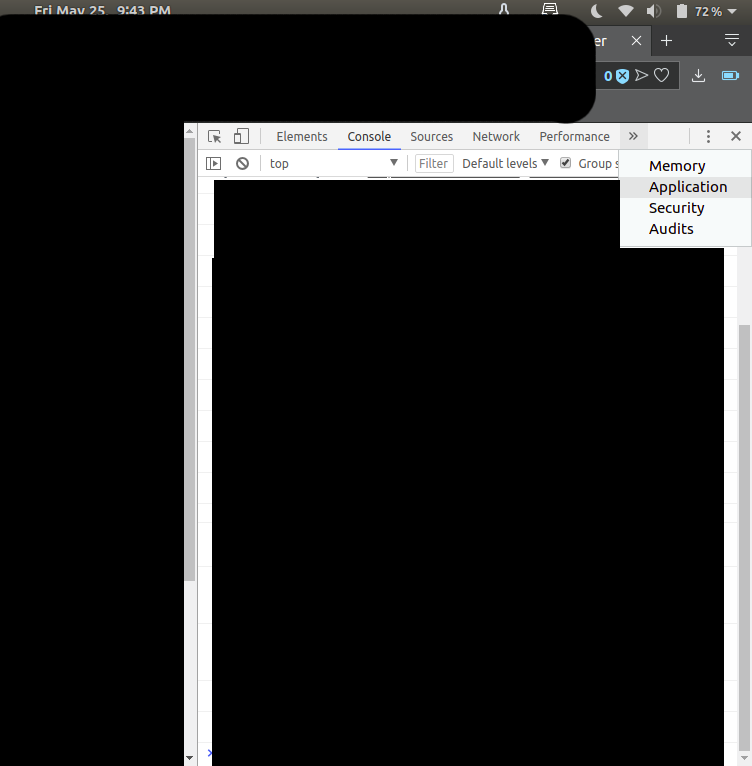Close the current browser tab
The image size is (752, 766).
point(636,41)
